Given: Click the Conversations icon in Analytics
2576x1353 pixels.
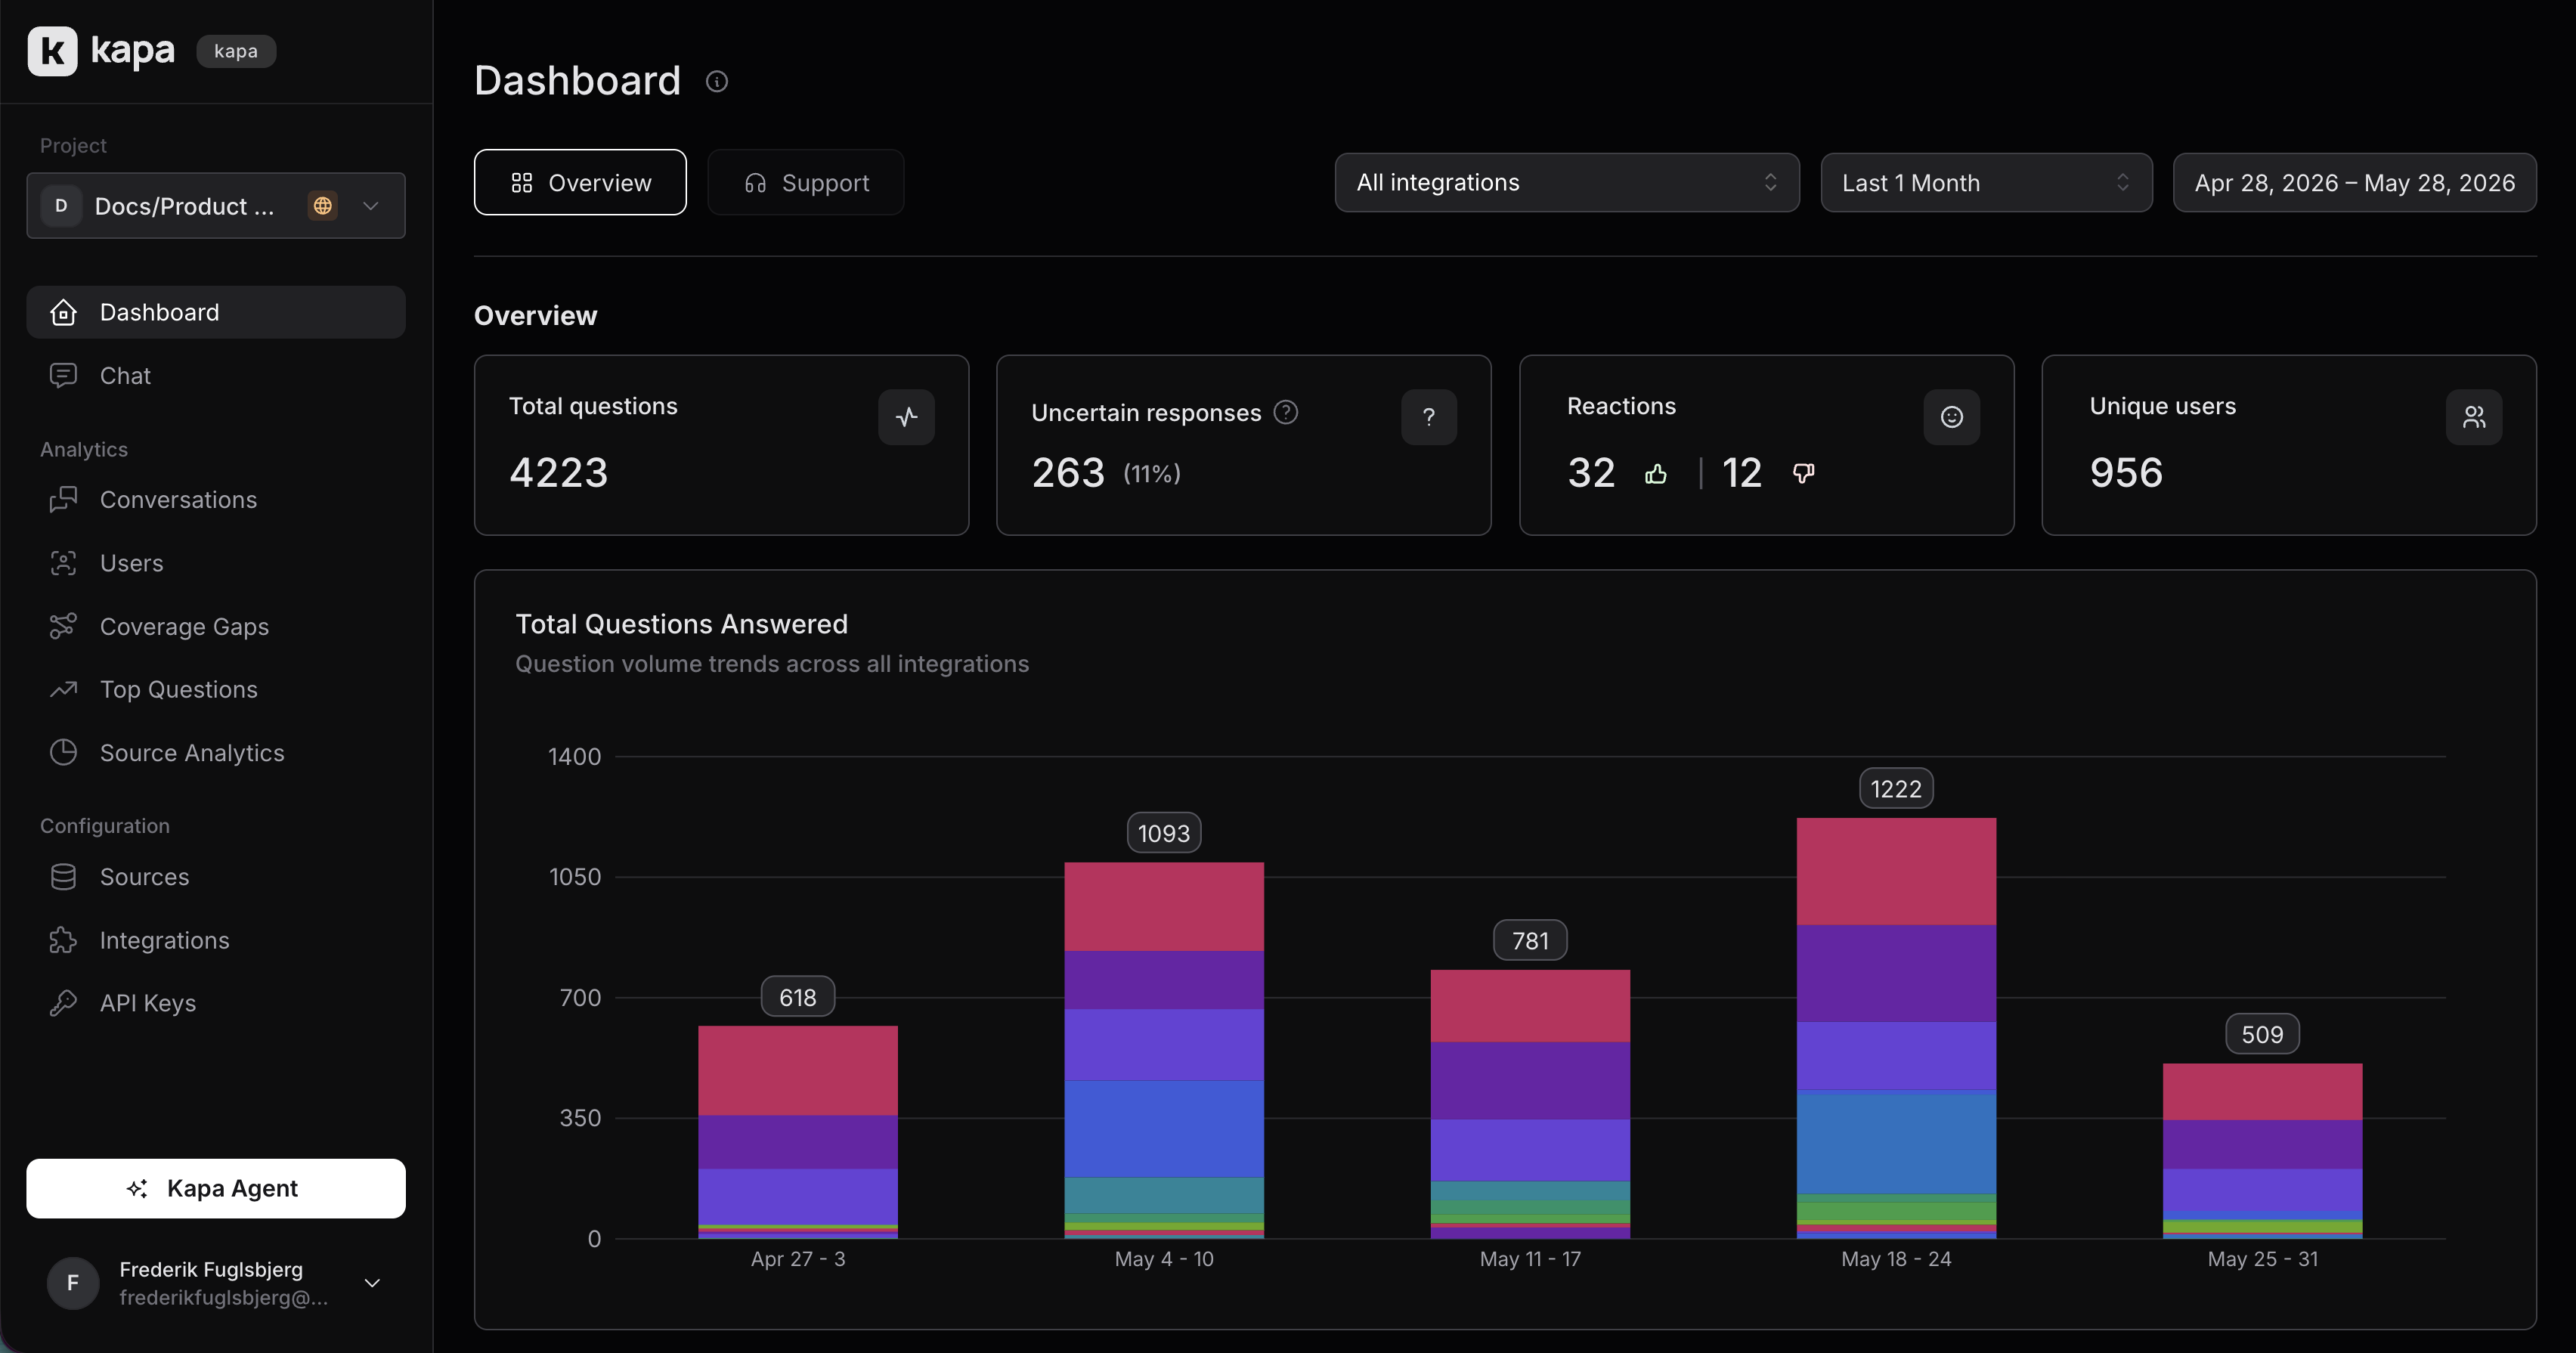Looking at the screenshot, I should pyautogui.click(x=63, y=499).
